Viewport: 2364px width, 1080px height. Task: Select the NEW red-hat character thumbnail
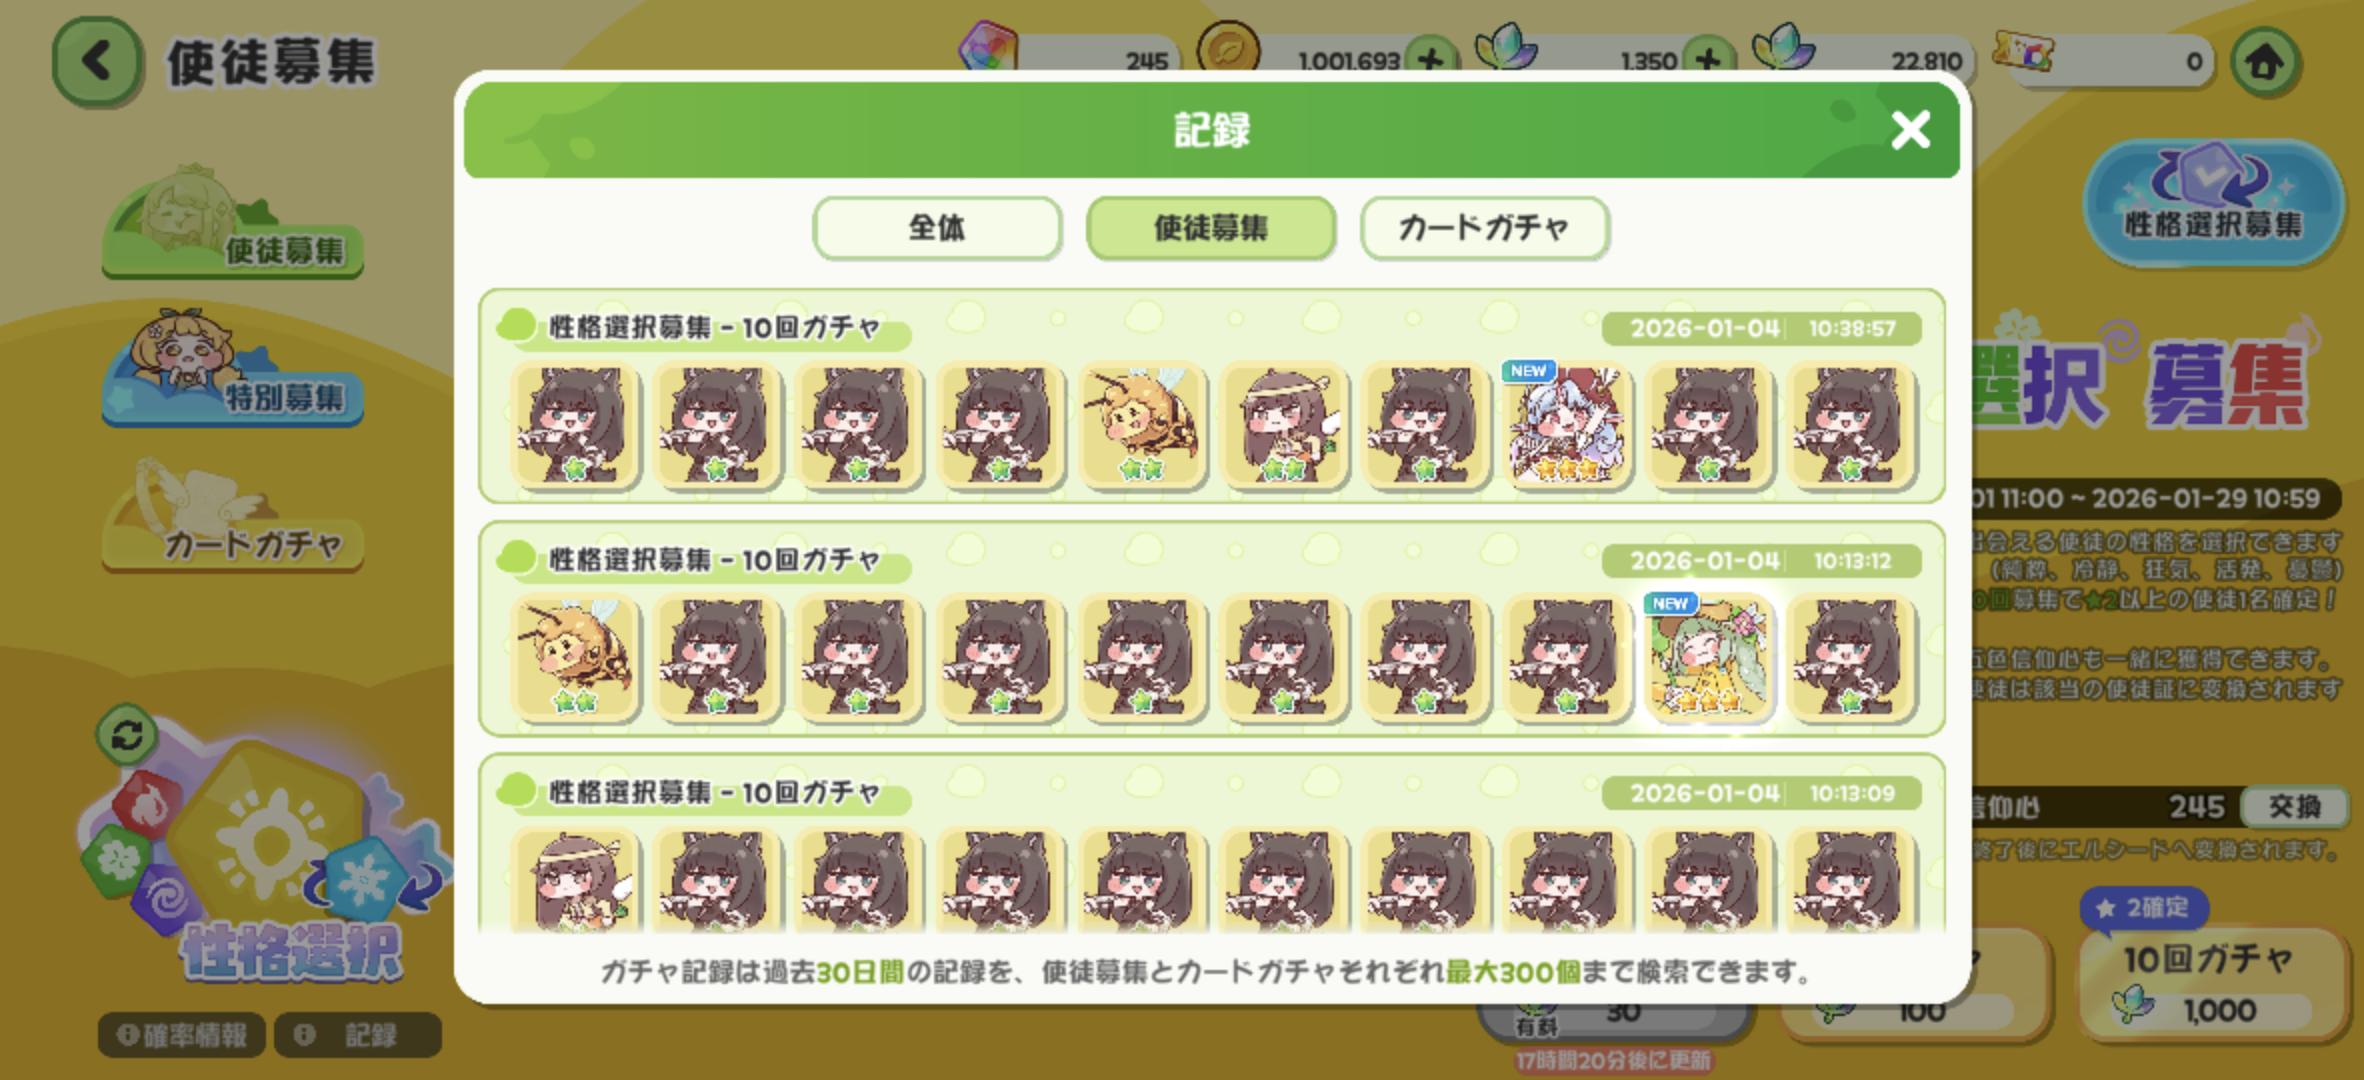tap(1567, 425)
